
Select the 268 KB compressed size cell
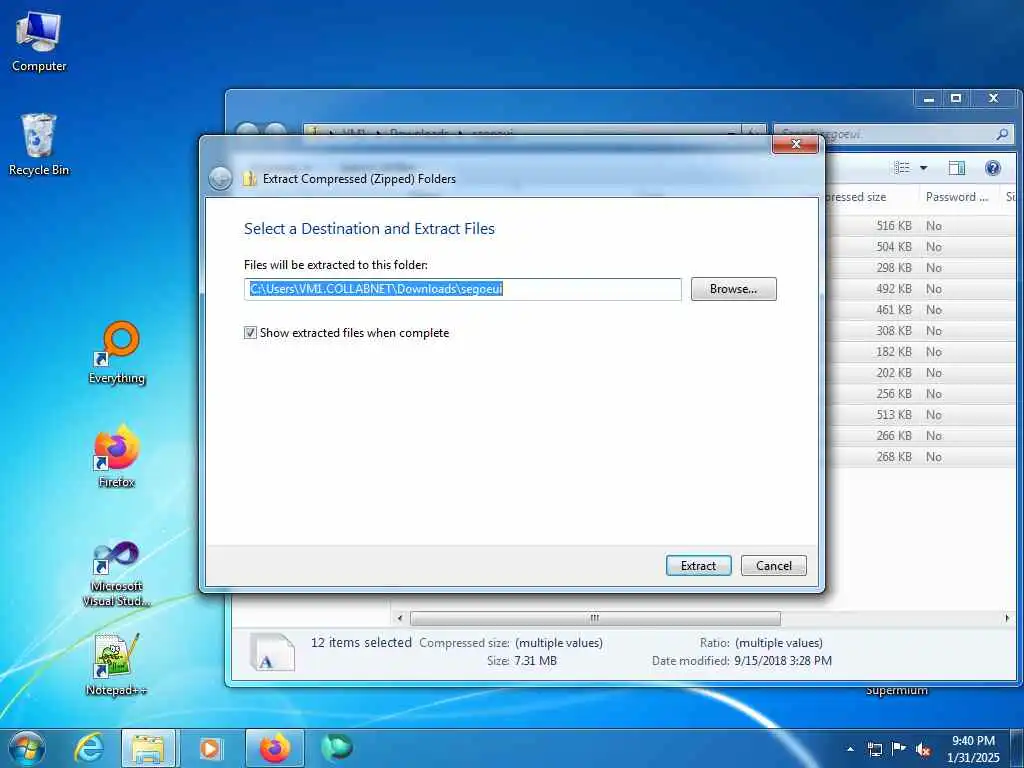[893, 456]
